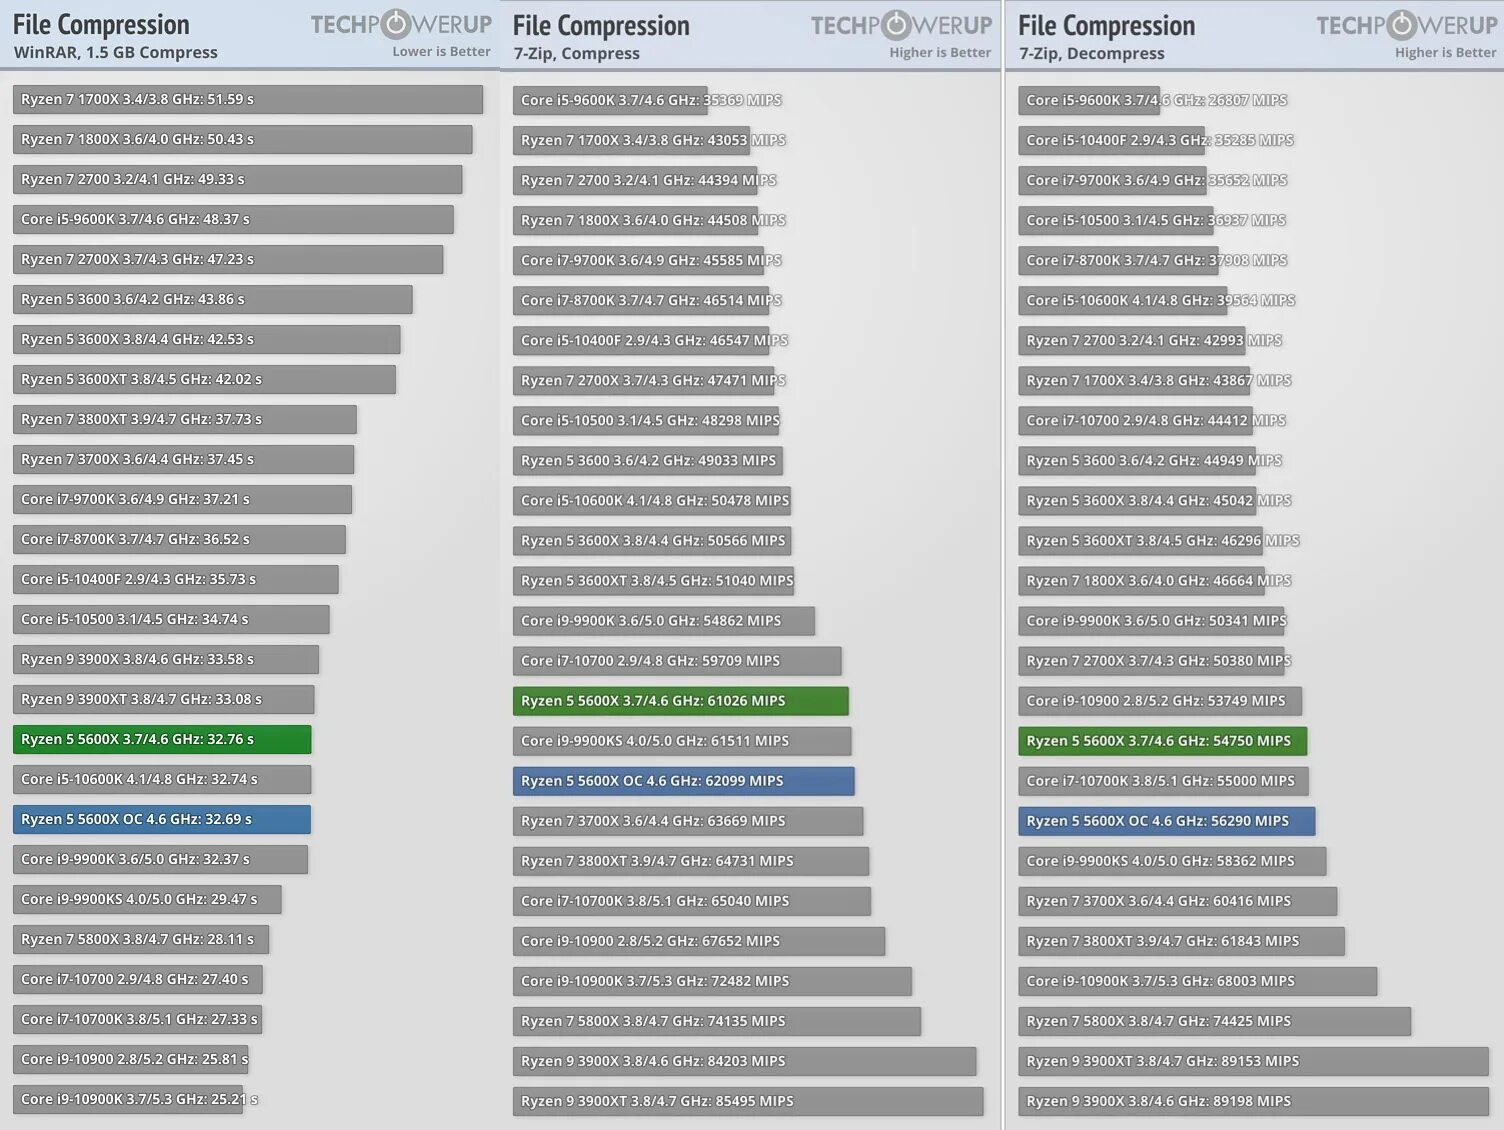The height and width of the screenshot is (1130, 1504).
Task: Click the Core i7-10700K 65040 MIPS row
Action: pos(692,900)
